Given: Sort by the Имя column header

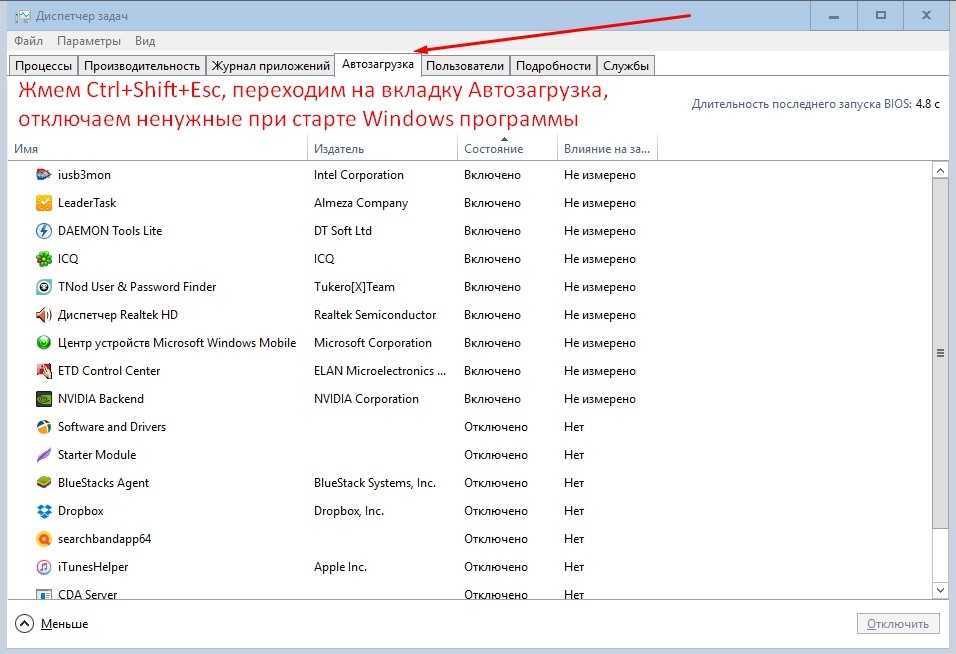Looking at the screenshot, I should (x=157, y=149).
